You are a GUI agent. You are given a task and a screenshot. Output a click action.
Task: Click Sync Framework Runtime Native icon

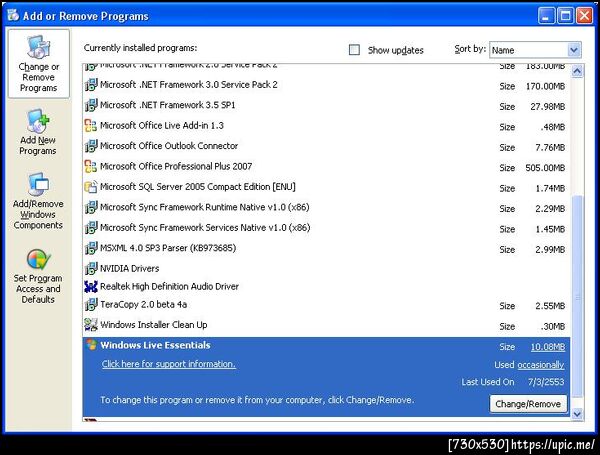(91, 207)
